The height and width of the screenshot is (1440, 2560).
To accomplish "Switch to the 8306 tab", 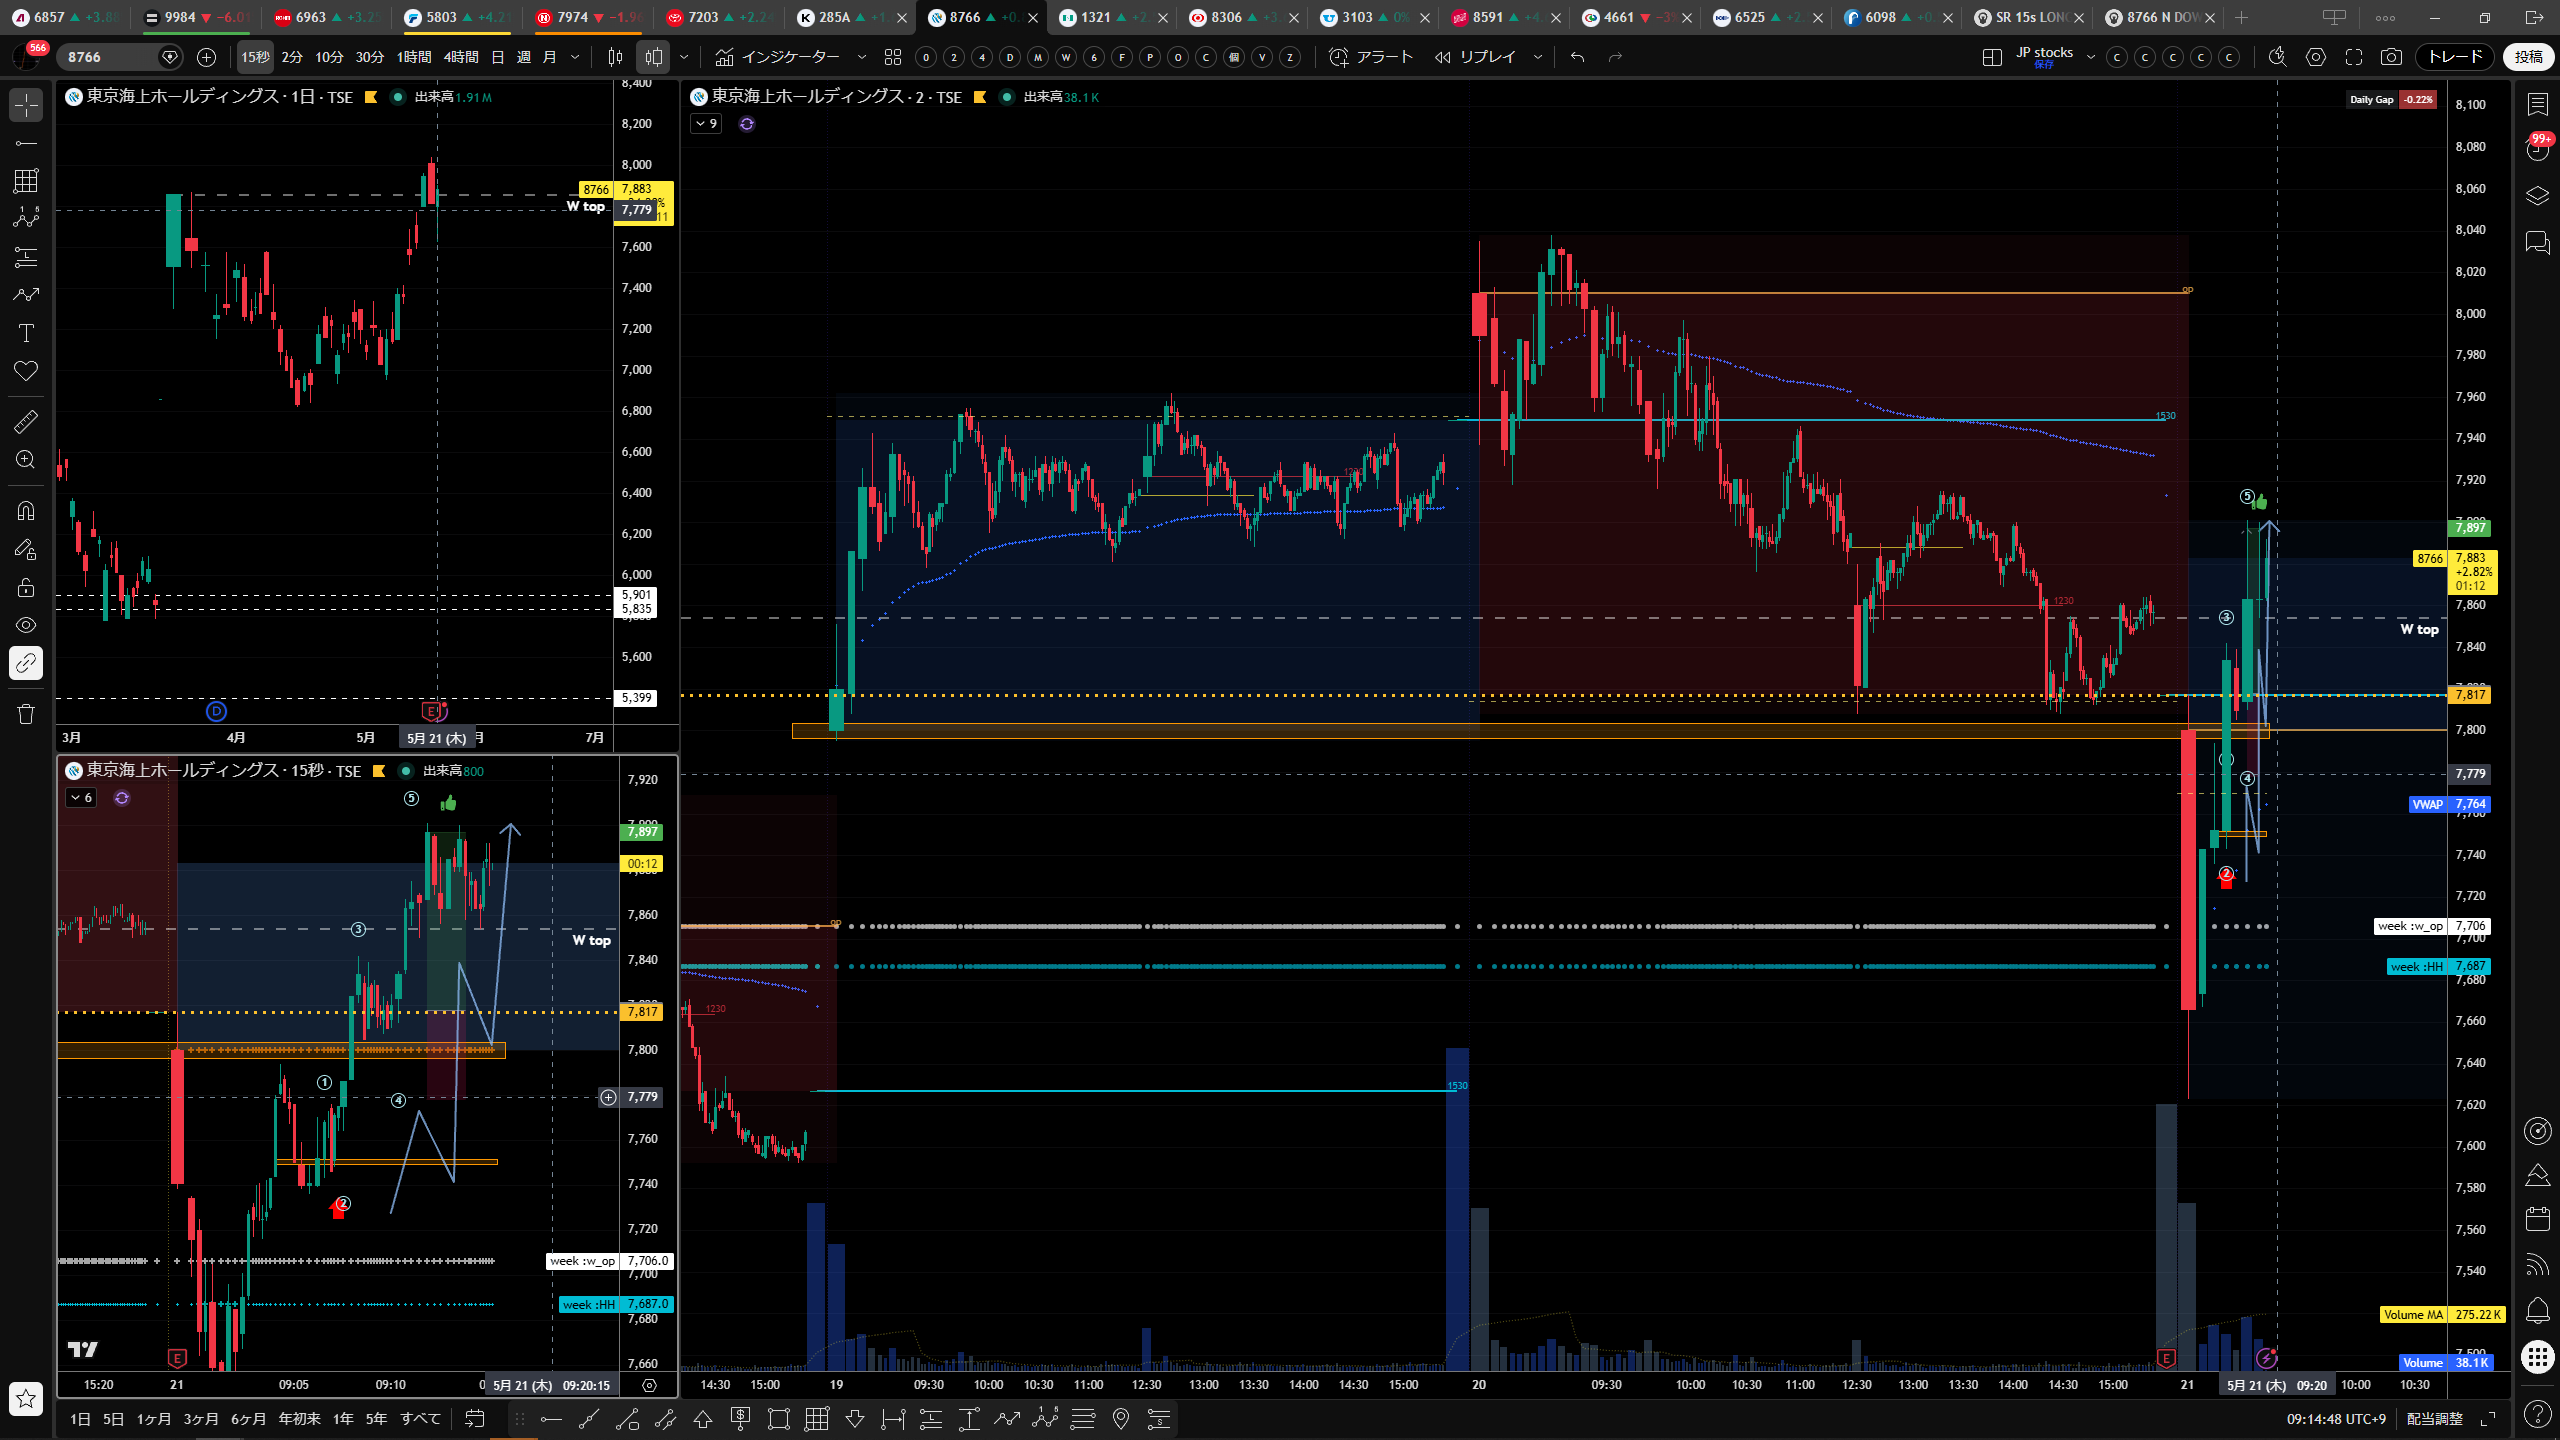I will [1242, 17].
